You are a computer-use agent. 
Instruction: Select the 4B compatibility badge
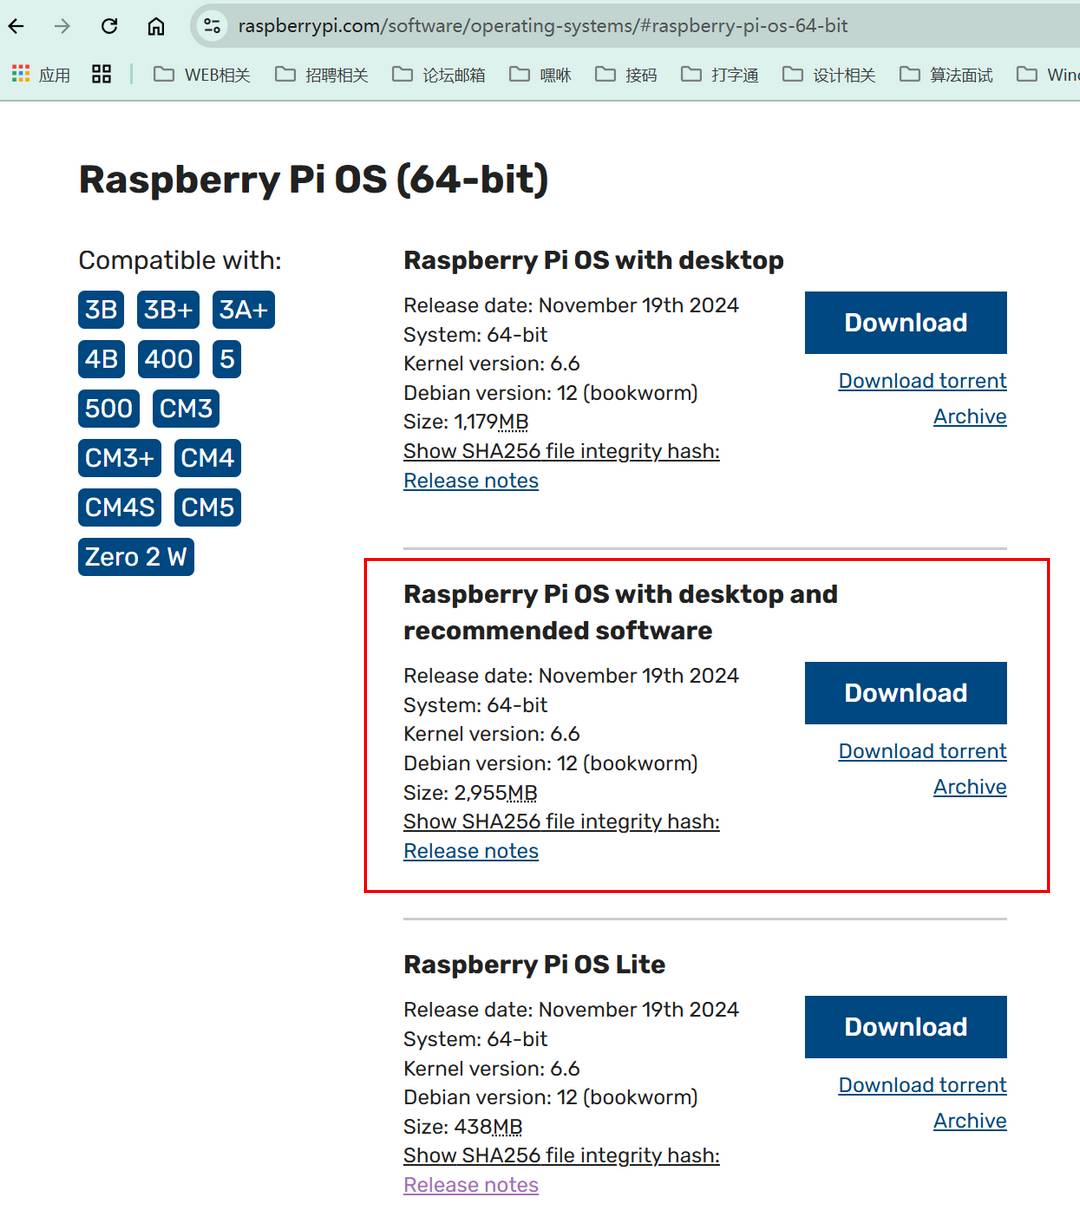(101, 359)
